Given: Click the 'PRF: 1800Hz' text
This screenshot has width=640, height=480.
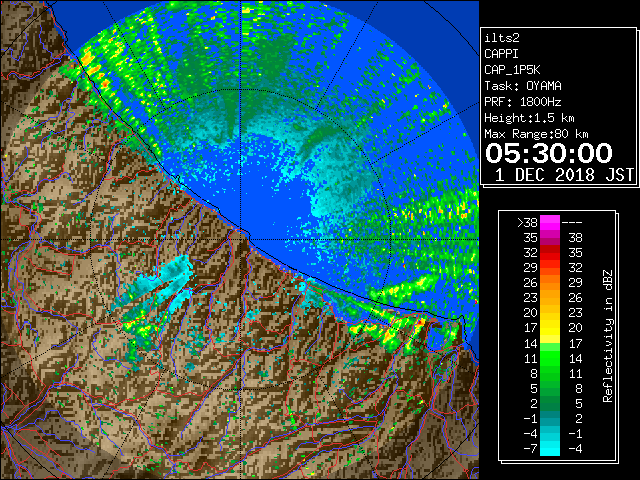Looking at the screenshot, I should pyautogui.click(x=523, y=102).
